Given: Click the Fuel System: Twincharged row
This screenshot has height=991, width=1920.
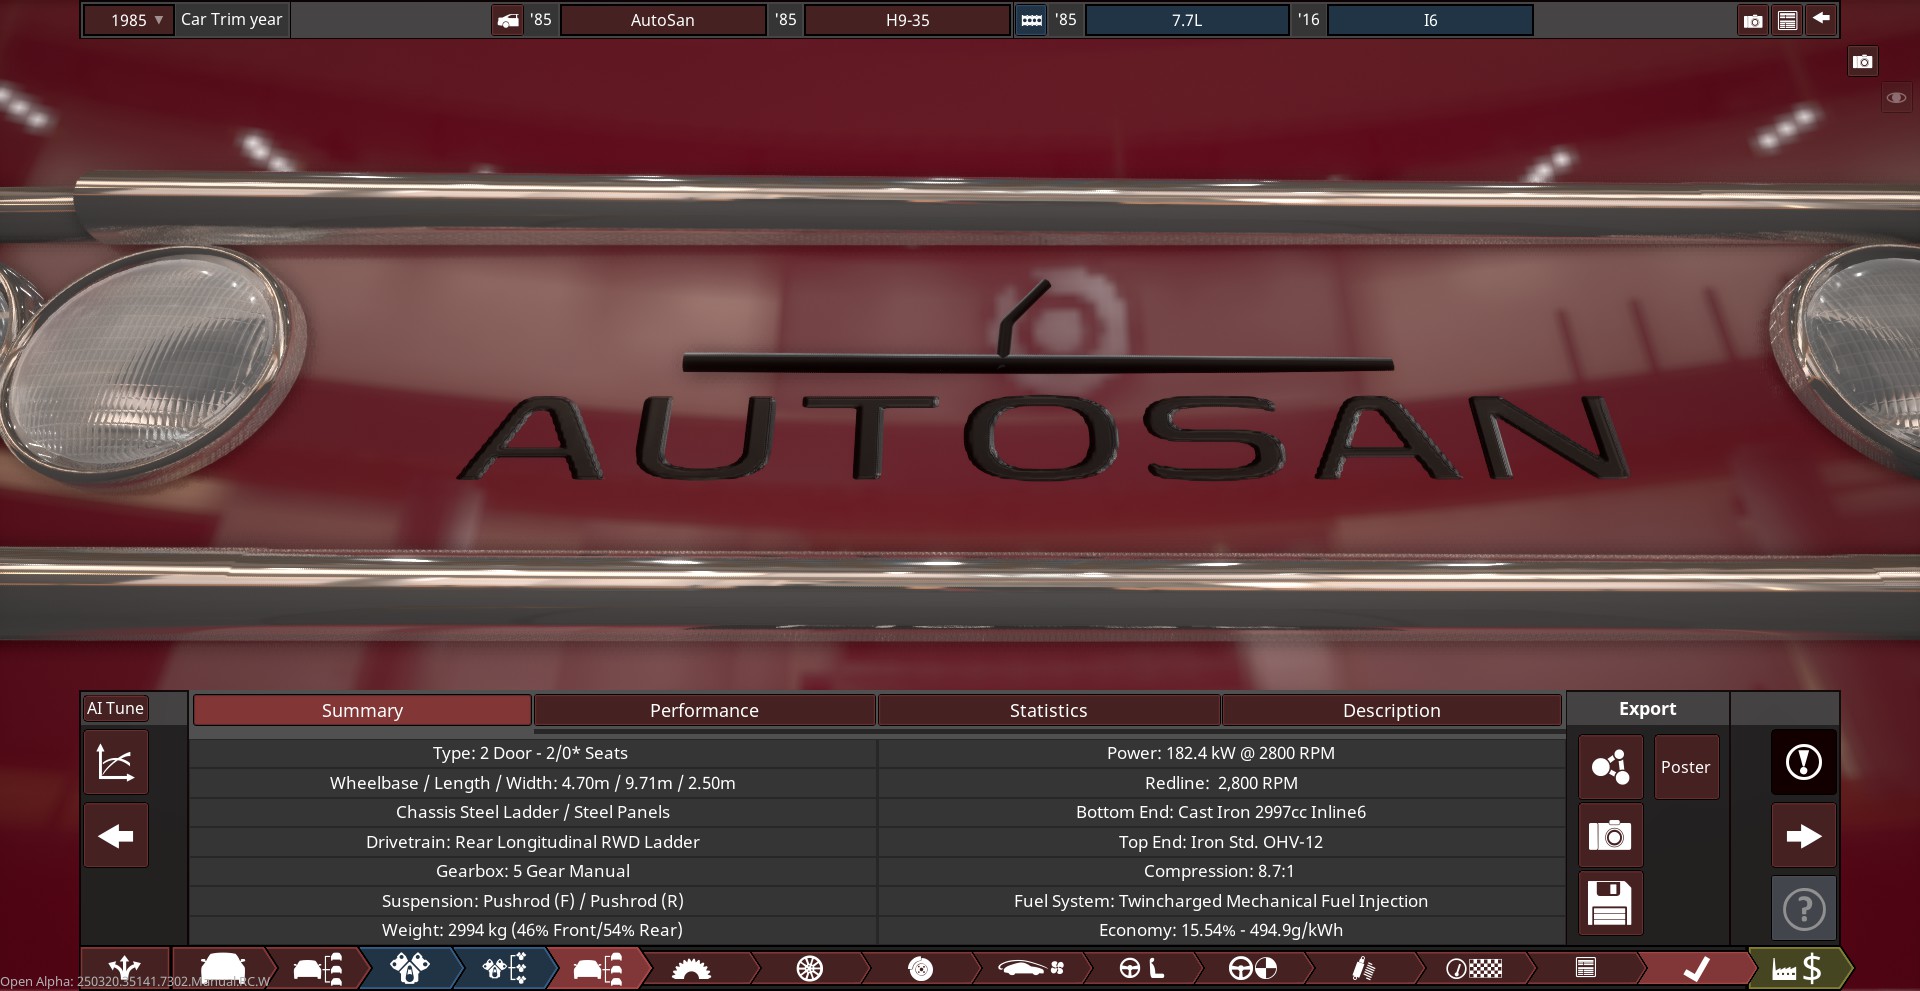Looking at the screenshot, I should pyautogui.click(x=1221, y=901).
